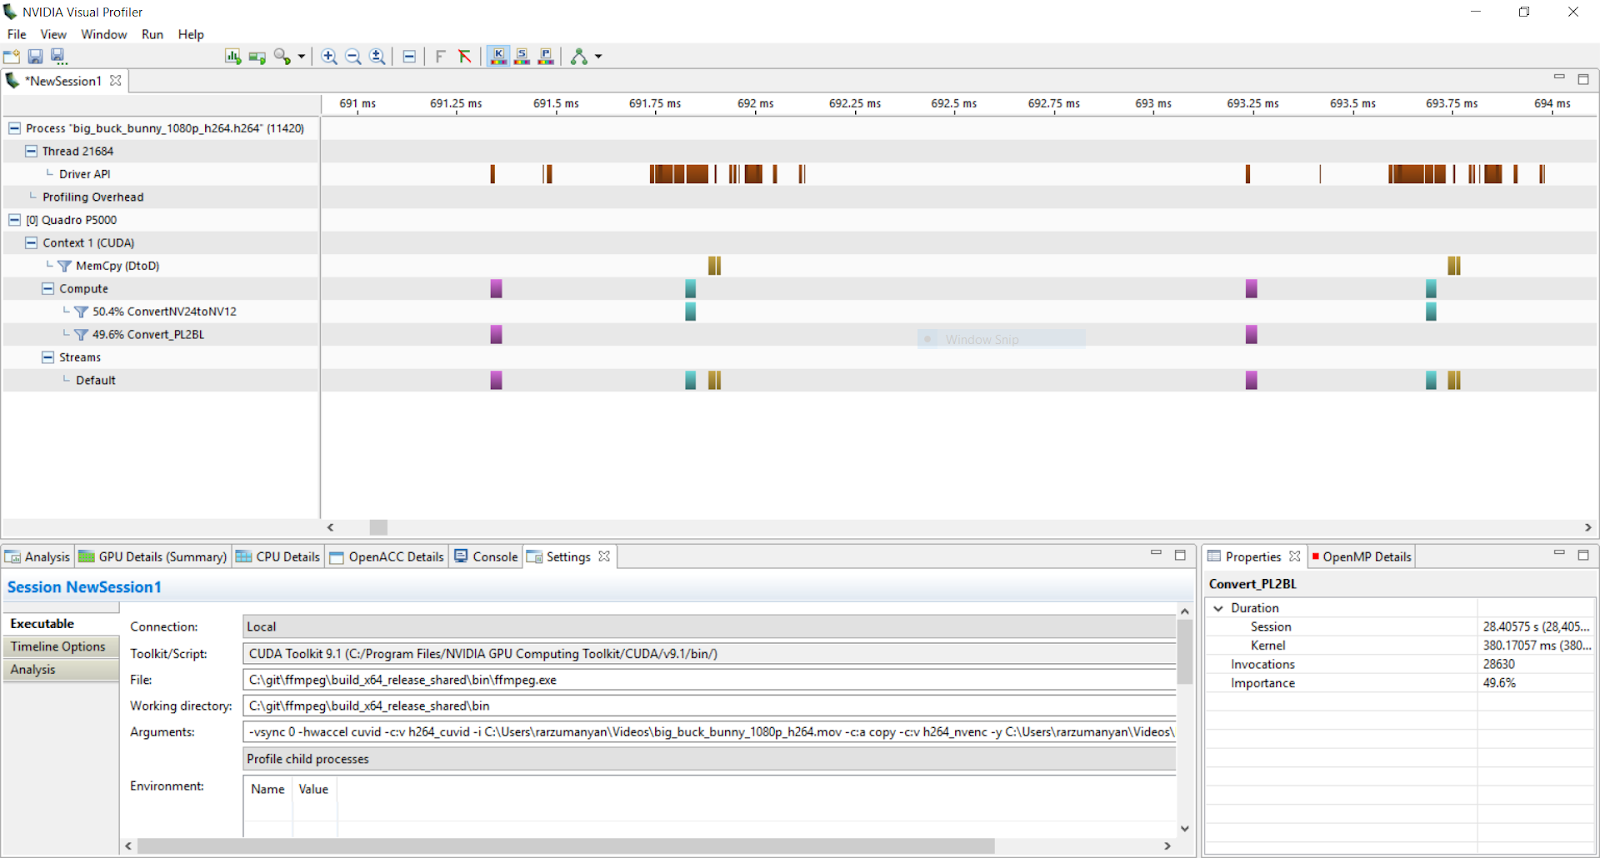Click the dependency analysis tree icon
1600x858 pixels.
tap(579, 57)
